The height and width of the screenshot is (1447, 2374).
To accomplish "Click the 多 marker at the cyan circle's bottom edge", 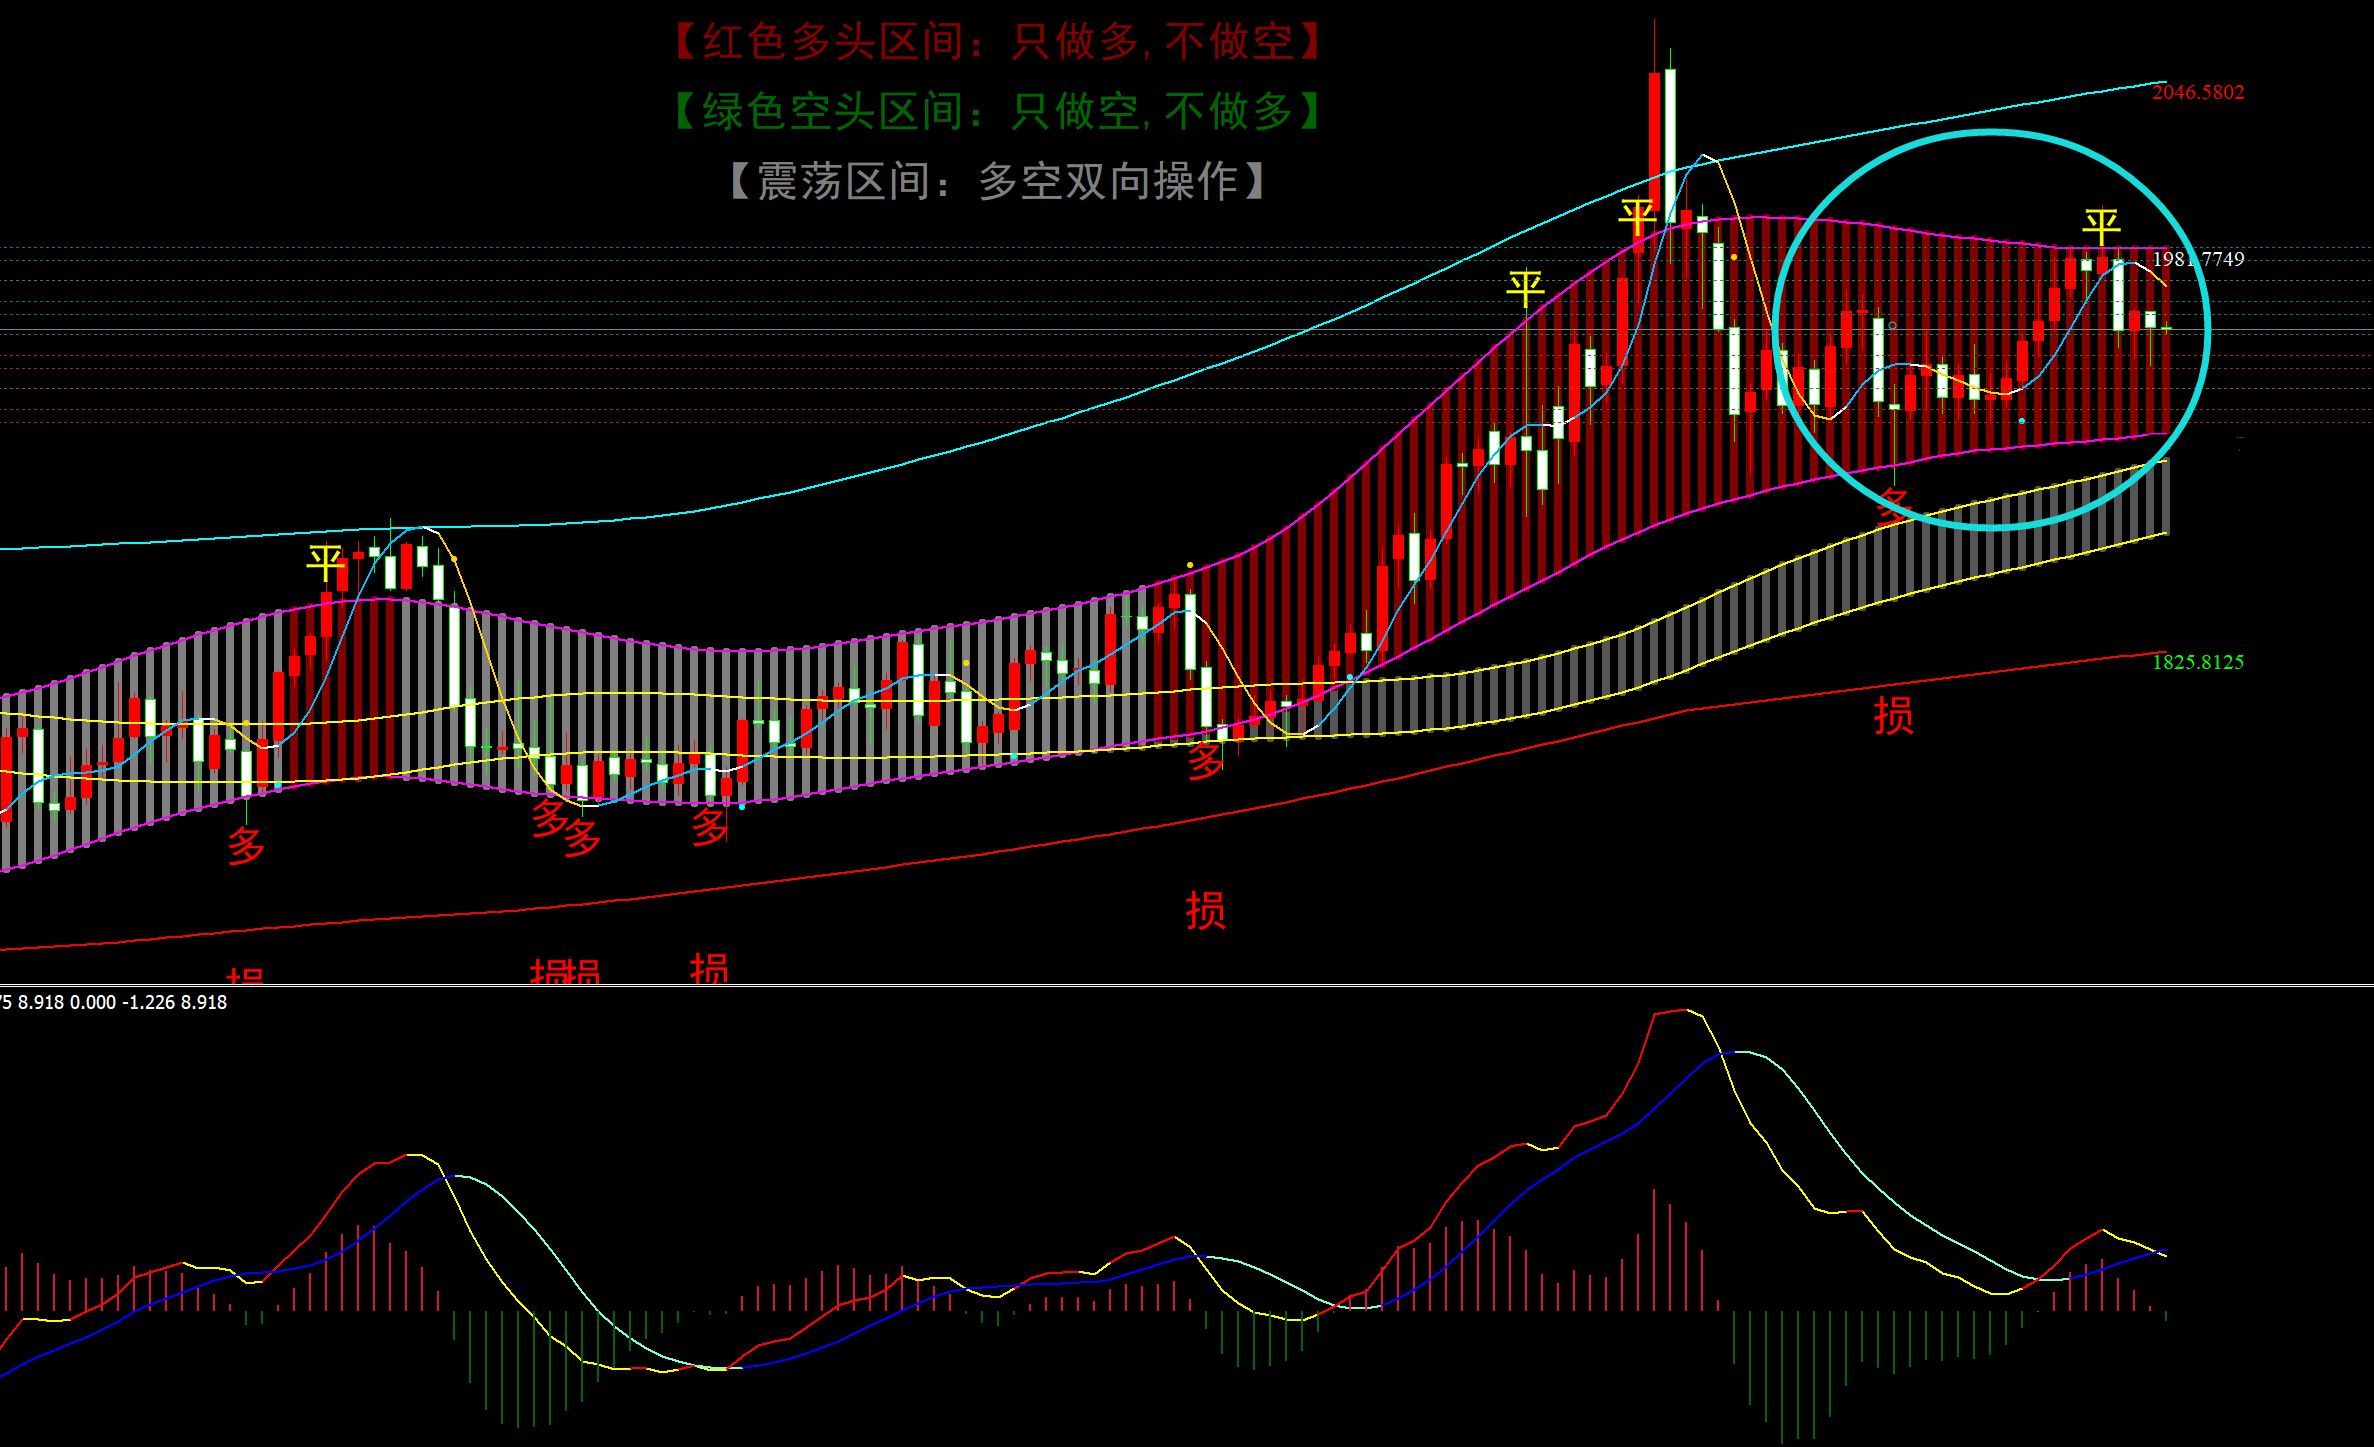I will click(1893, 505).
